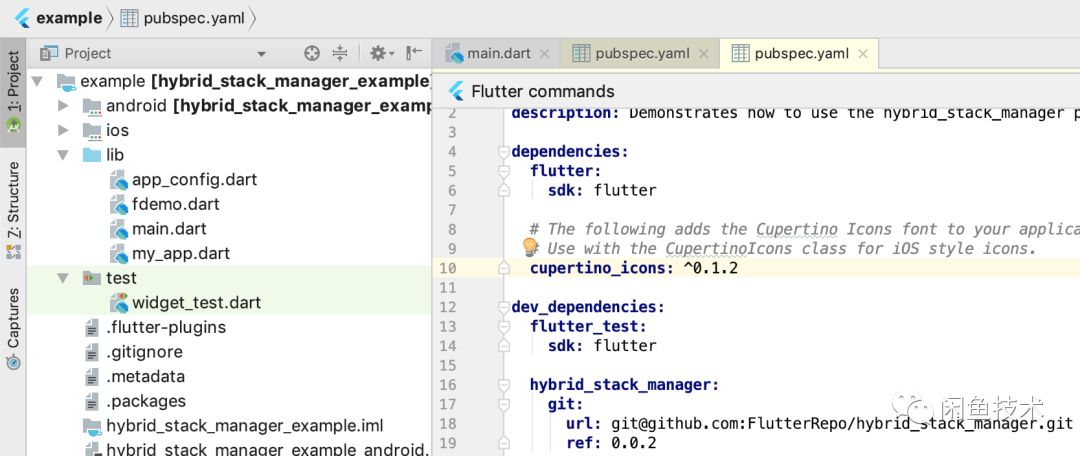The height and width of the screenshot is (456, 1080).
Task: Open the 1: Project tool window tab
Action: (x=13, y=93)
